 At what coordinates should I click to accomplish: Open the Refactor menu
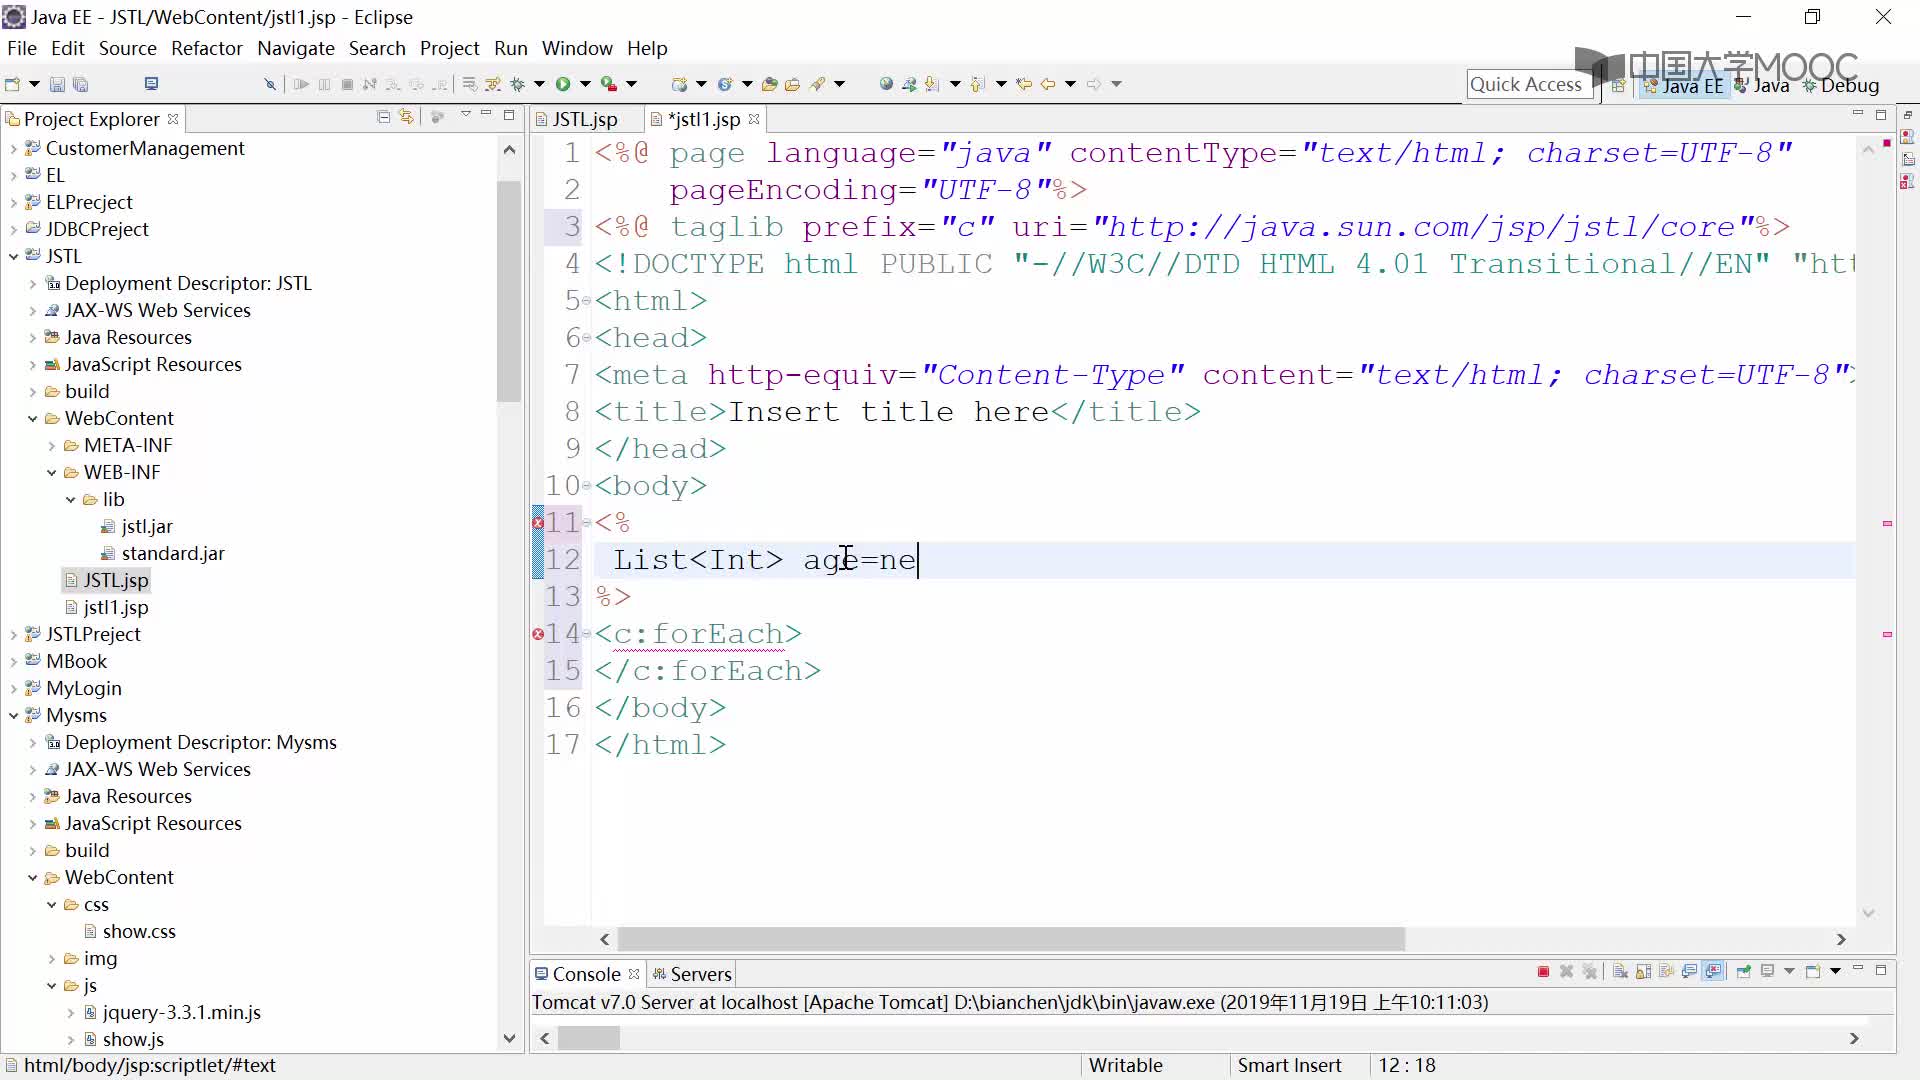point(207,48)
